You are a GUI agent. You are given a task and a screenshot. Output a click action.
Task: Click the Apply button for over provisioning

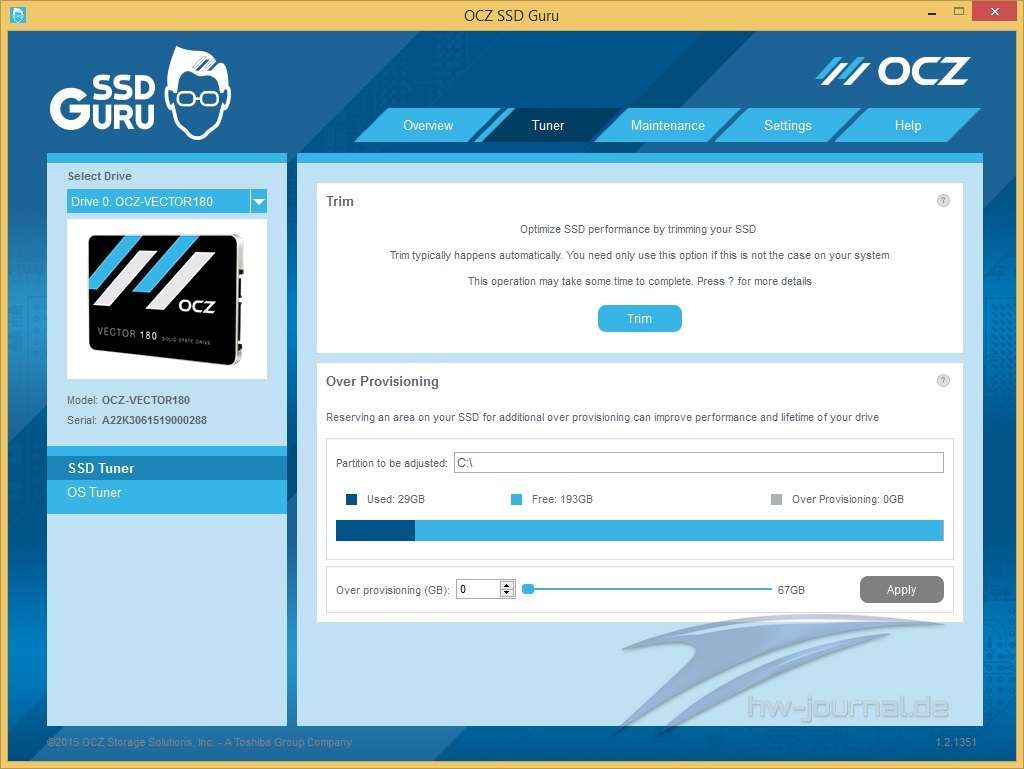pos(901,590)
